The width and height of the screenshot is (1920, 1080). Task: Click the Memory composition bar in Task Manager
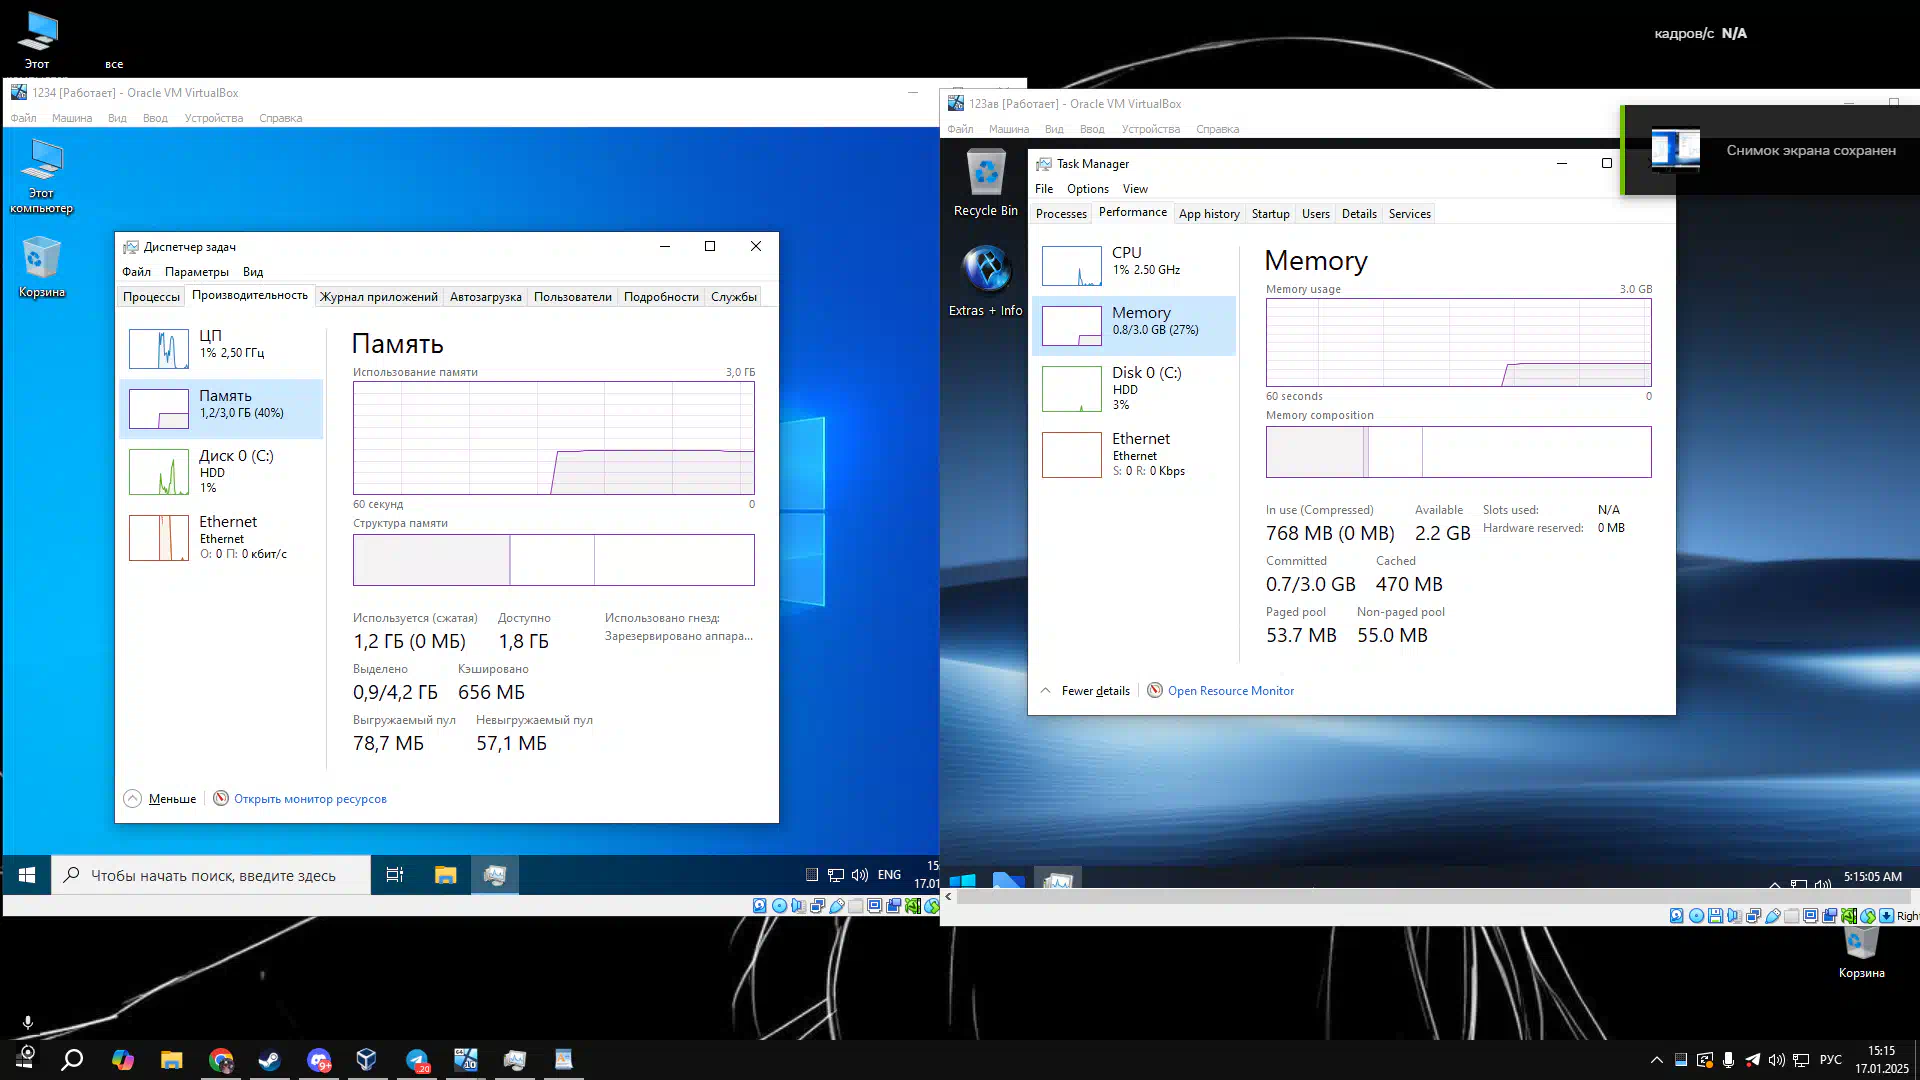(x=1458, y=452)
